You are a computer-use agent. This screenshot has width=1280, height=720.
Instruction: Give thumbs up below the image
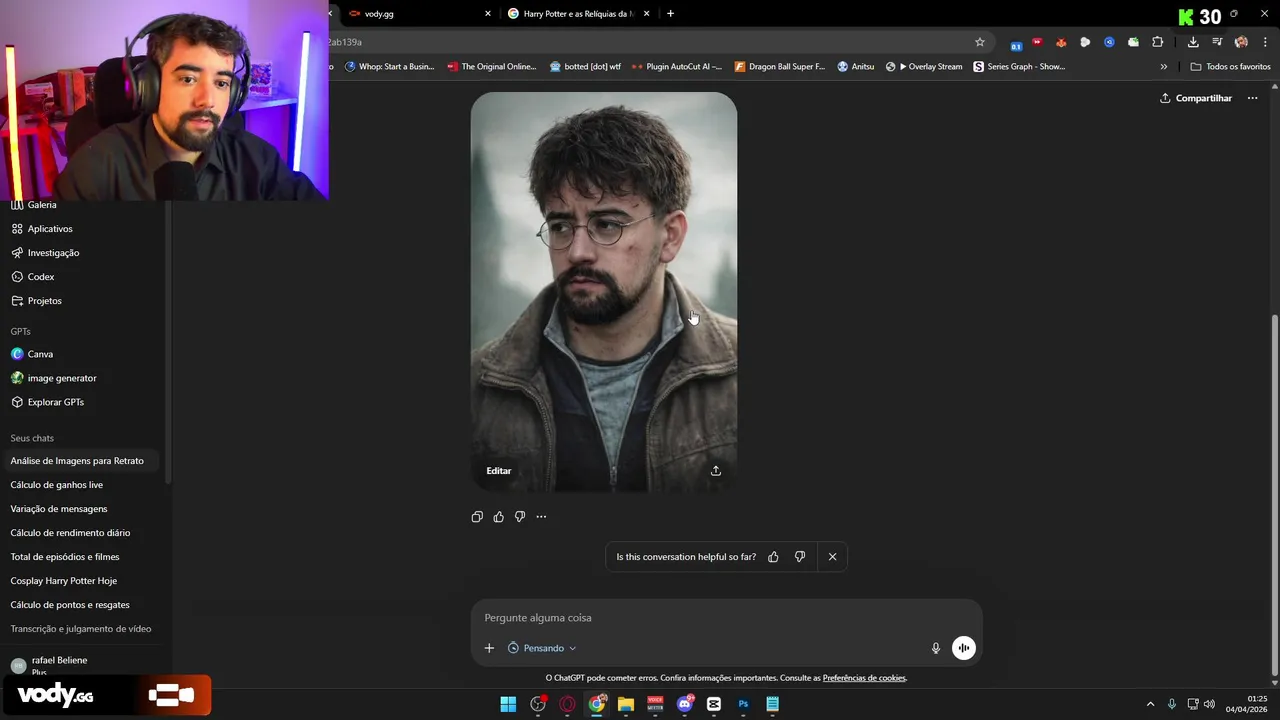(x=499, y=517)
